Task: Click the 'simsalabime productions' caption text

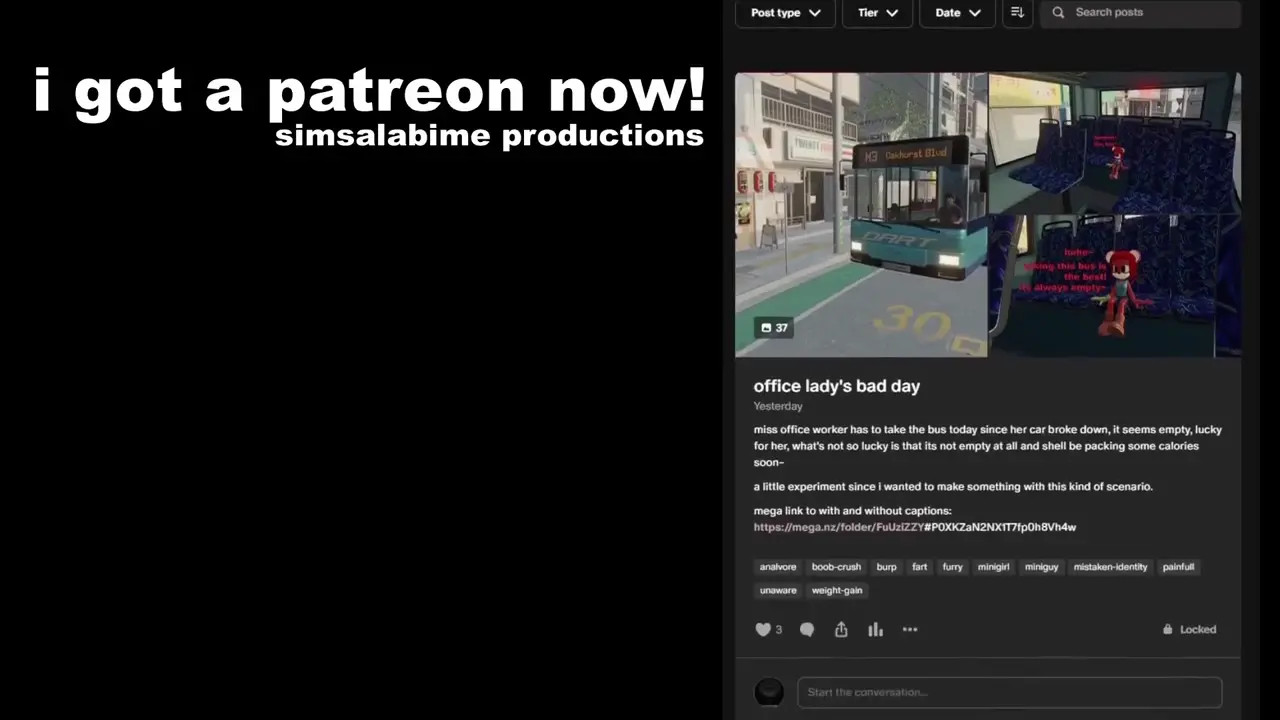Action: pyautogui.click(x=489, y=135)
